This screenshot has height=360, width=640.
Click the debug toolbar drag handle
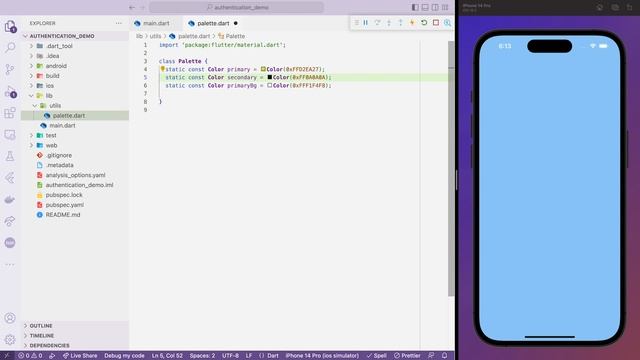point(356,23)
